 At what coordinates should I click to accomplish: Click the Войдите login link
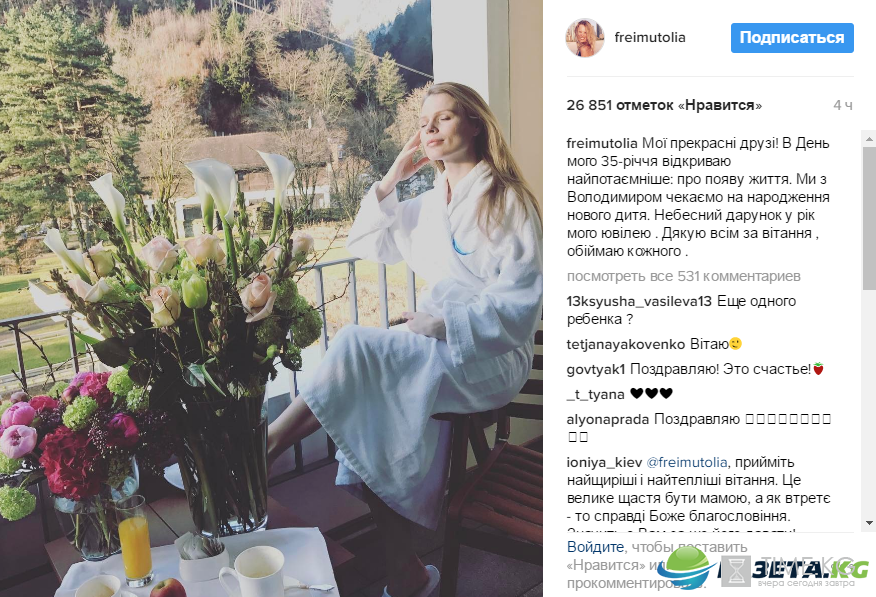pos(596,547)
